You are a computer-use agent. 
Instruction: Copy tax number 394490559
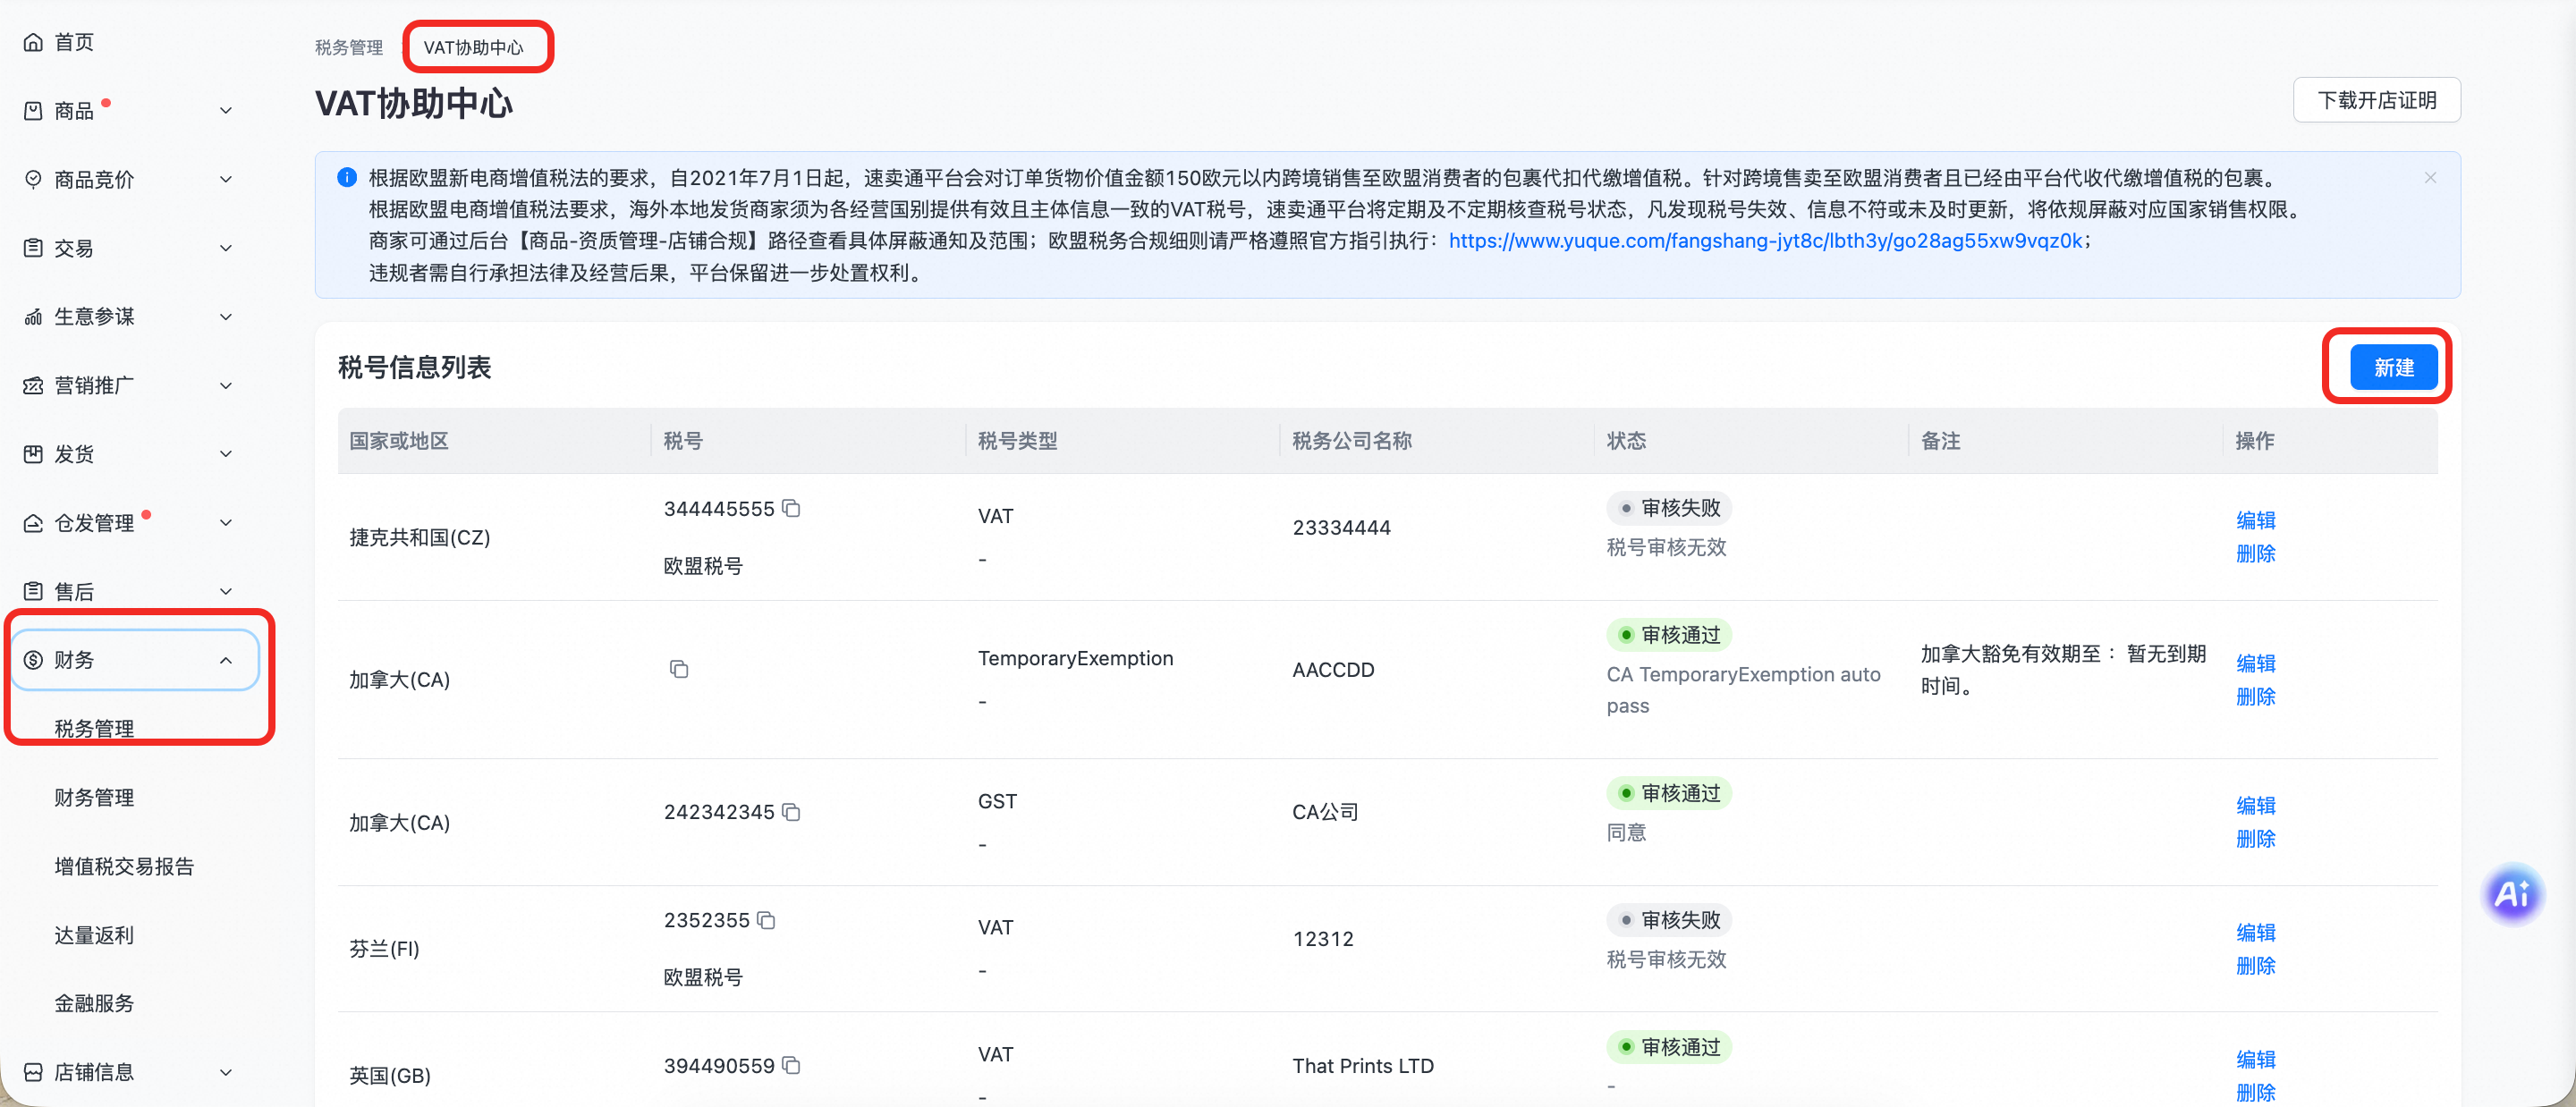791,1065
